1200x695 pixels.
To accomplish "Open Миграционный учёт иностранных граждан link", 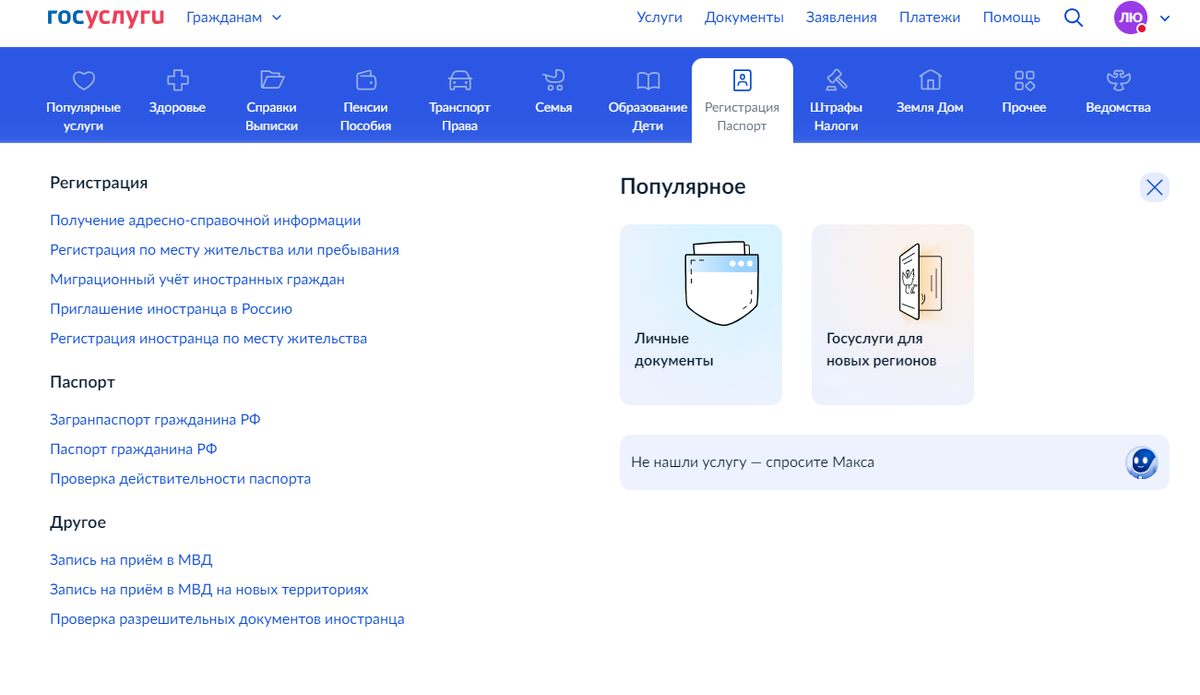I will 197,279.
